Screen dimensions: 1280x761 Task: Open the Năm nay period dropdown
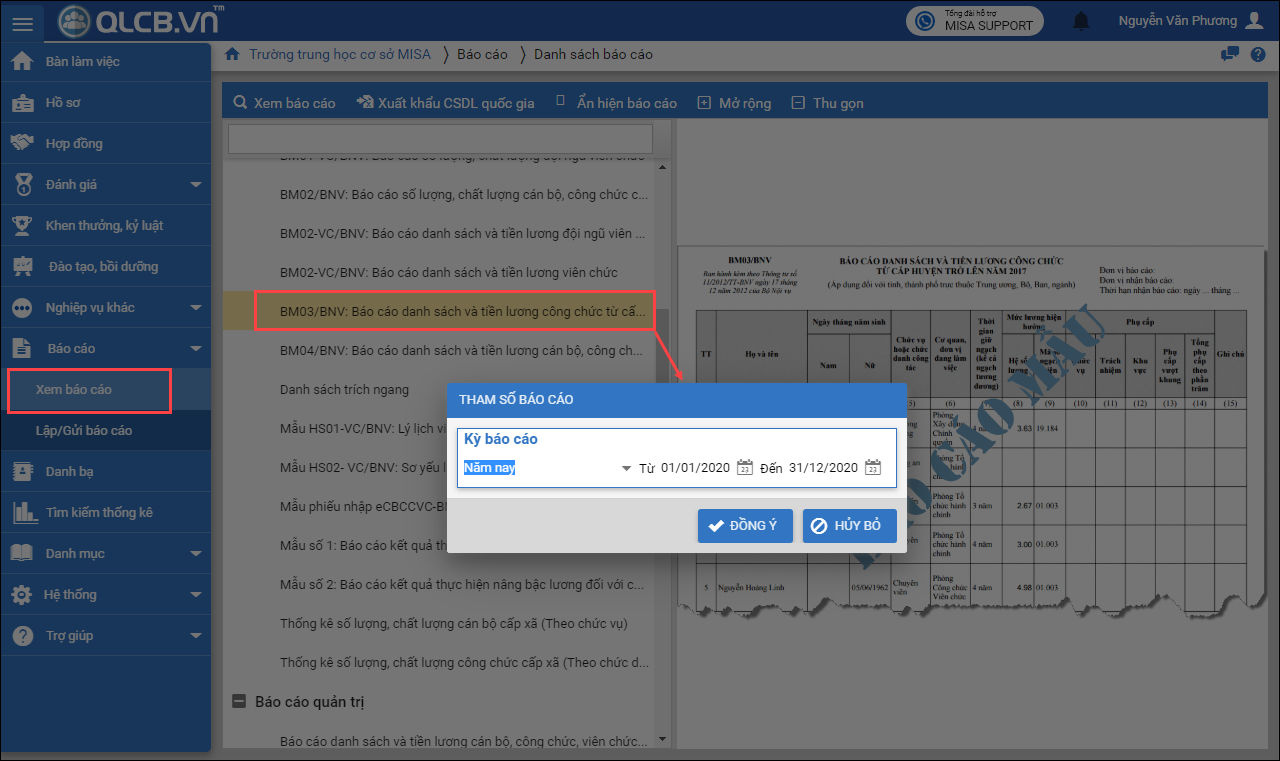pyautogui.click(x=626, y=468)
